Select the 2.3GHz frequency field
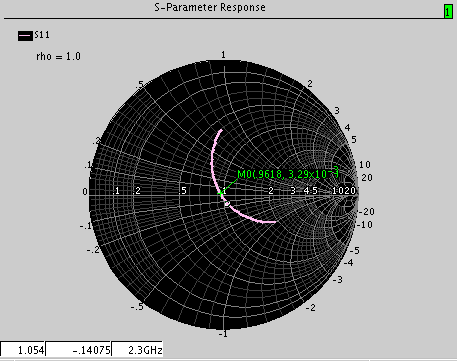Image resolution: width=457 pixels, height=361 pixels. pyautogui.click(x=137, y=350)
